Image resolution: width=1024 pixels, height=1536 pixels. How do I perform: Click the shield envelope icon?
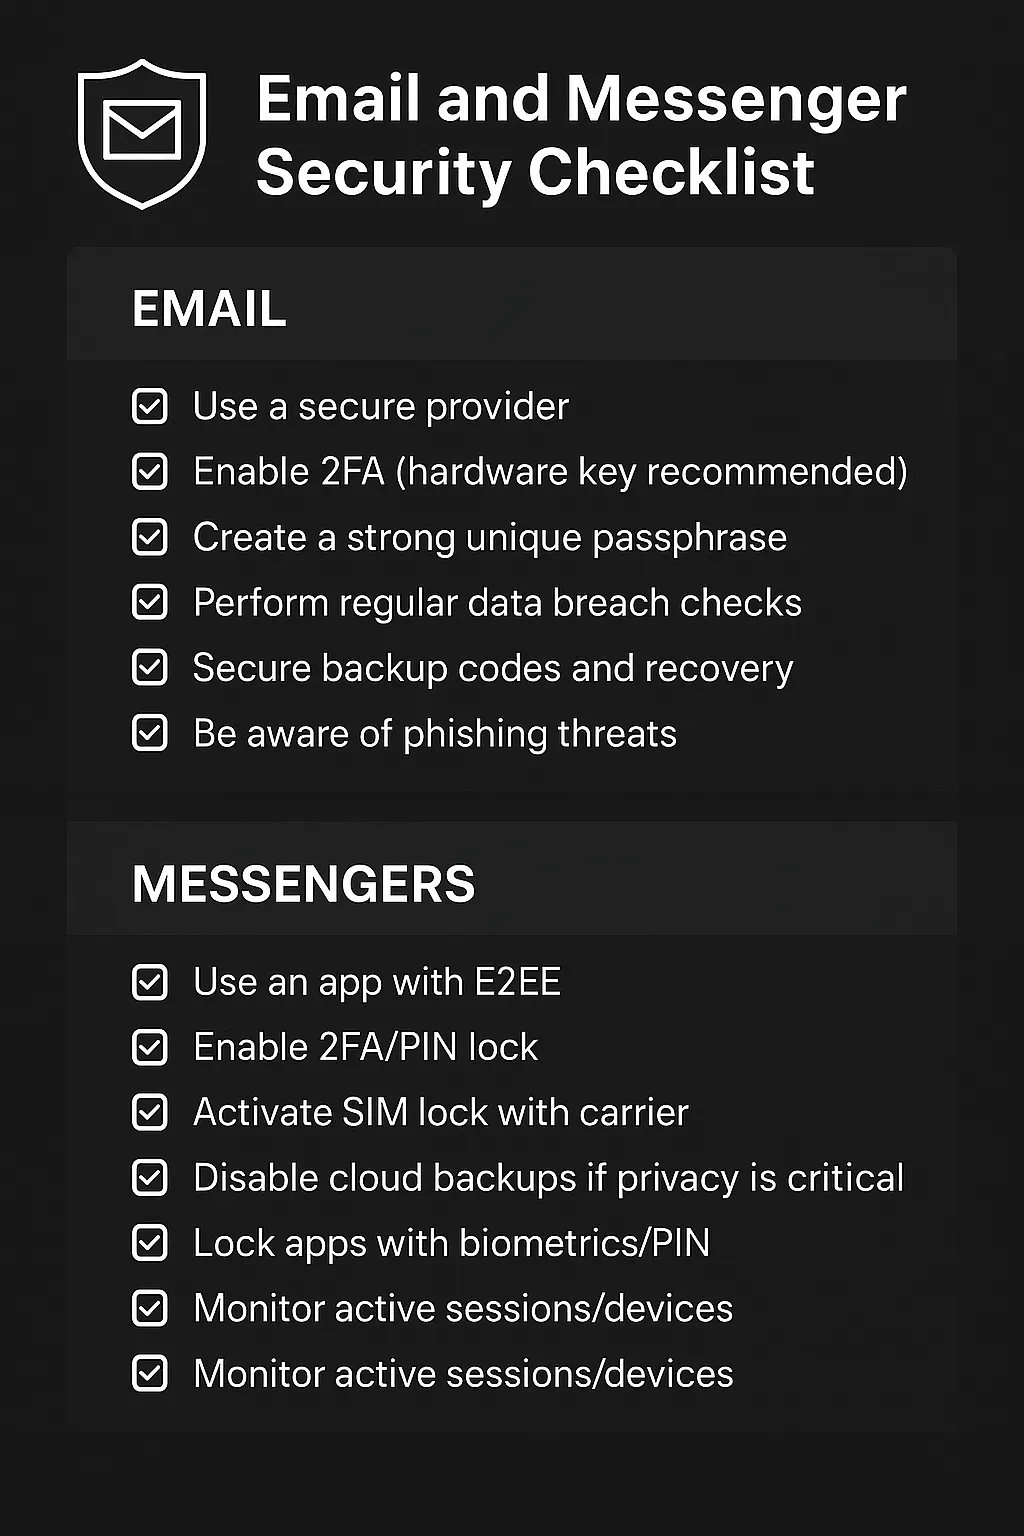click(x=142, y=133)
